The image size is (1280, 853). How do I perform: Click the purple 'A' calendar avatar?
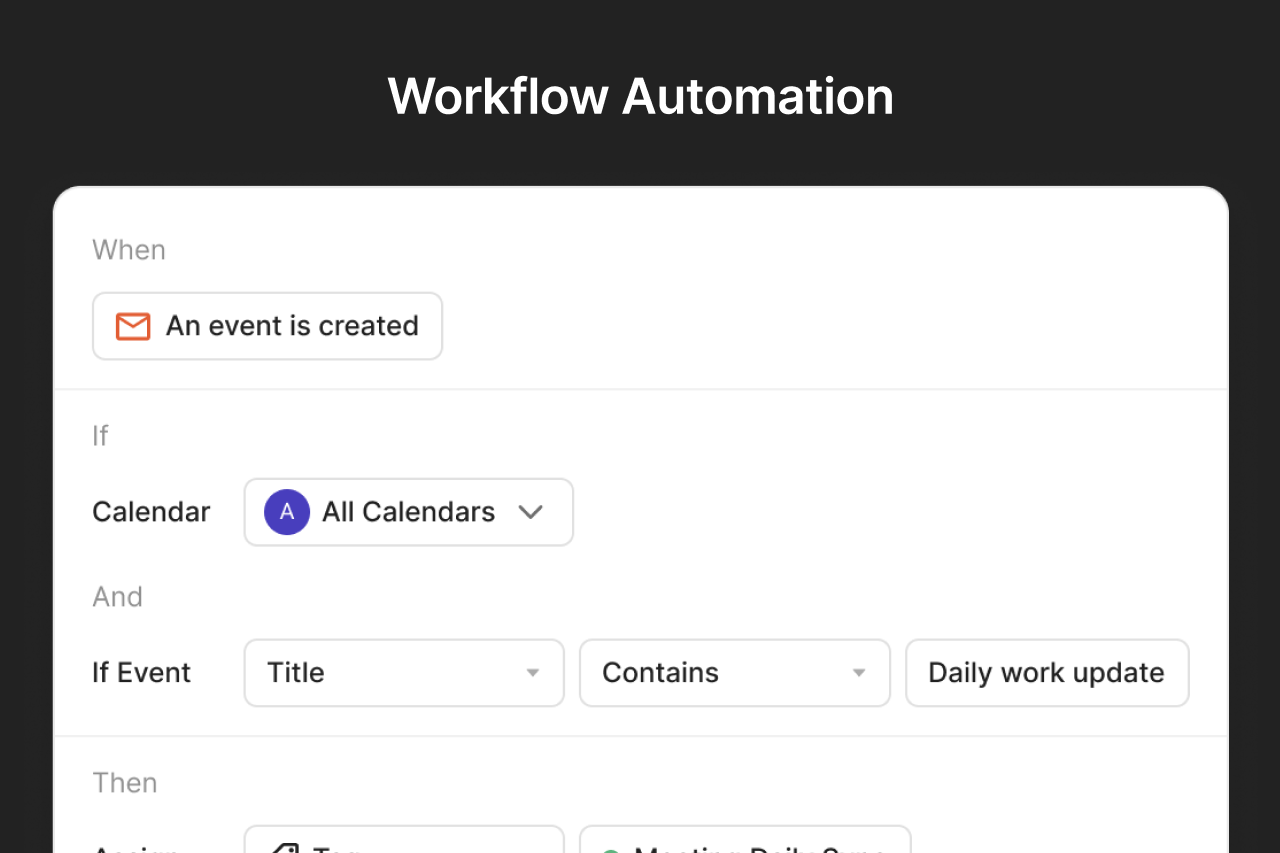287,512
